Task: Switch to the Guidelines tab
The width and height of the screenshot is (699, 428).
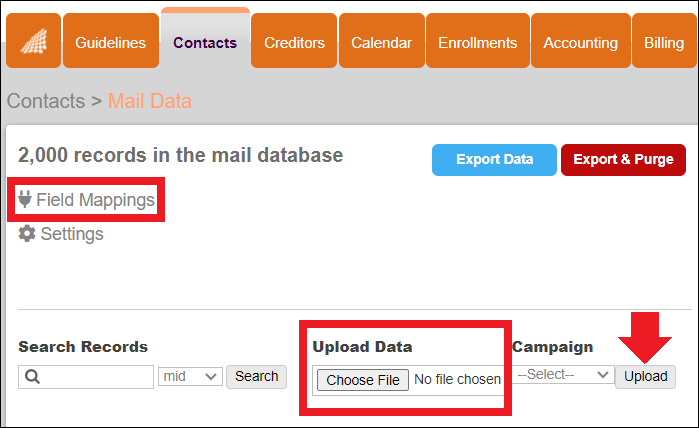Action: click(111, 41)
